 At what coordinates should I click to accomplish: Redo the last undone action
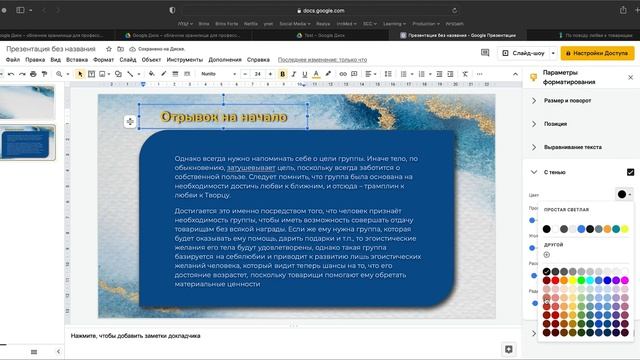click(x=22, y=74)
